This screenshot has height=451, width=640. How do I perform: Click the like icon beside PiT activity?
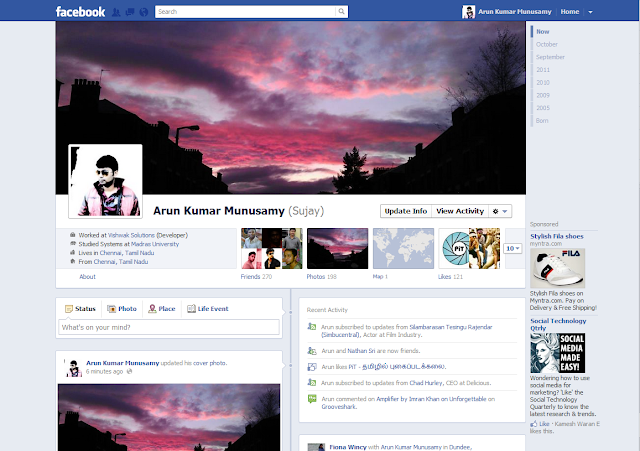point(312,367)
